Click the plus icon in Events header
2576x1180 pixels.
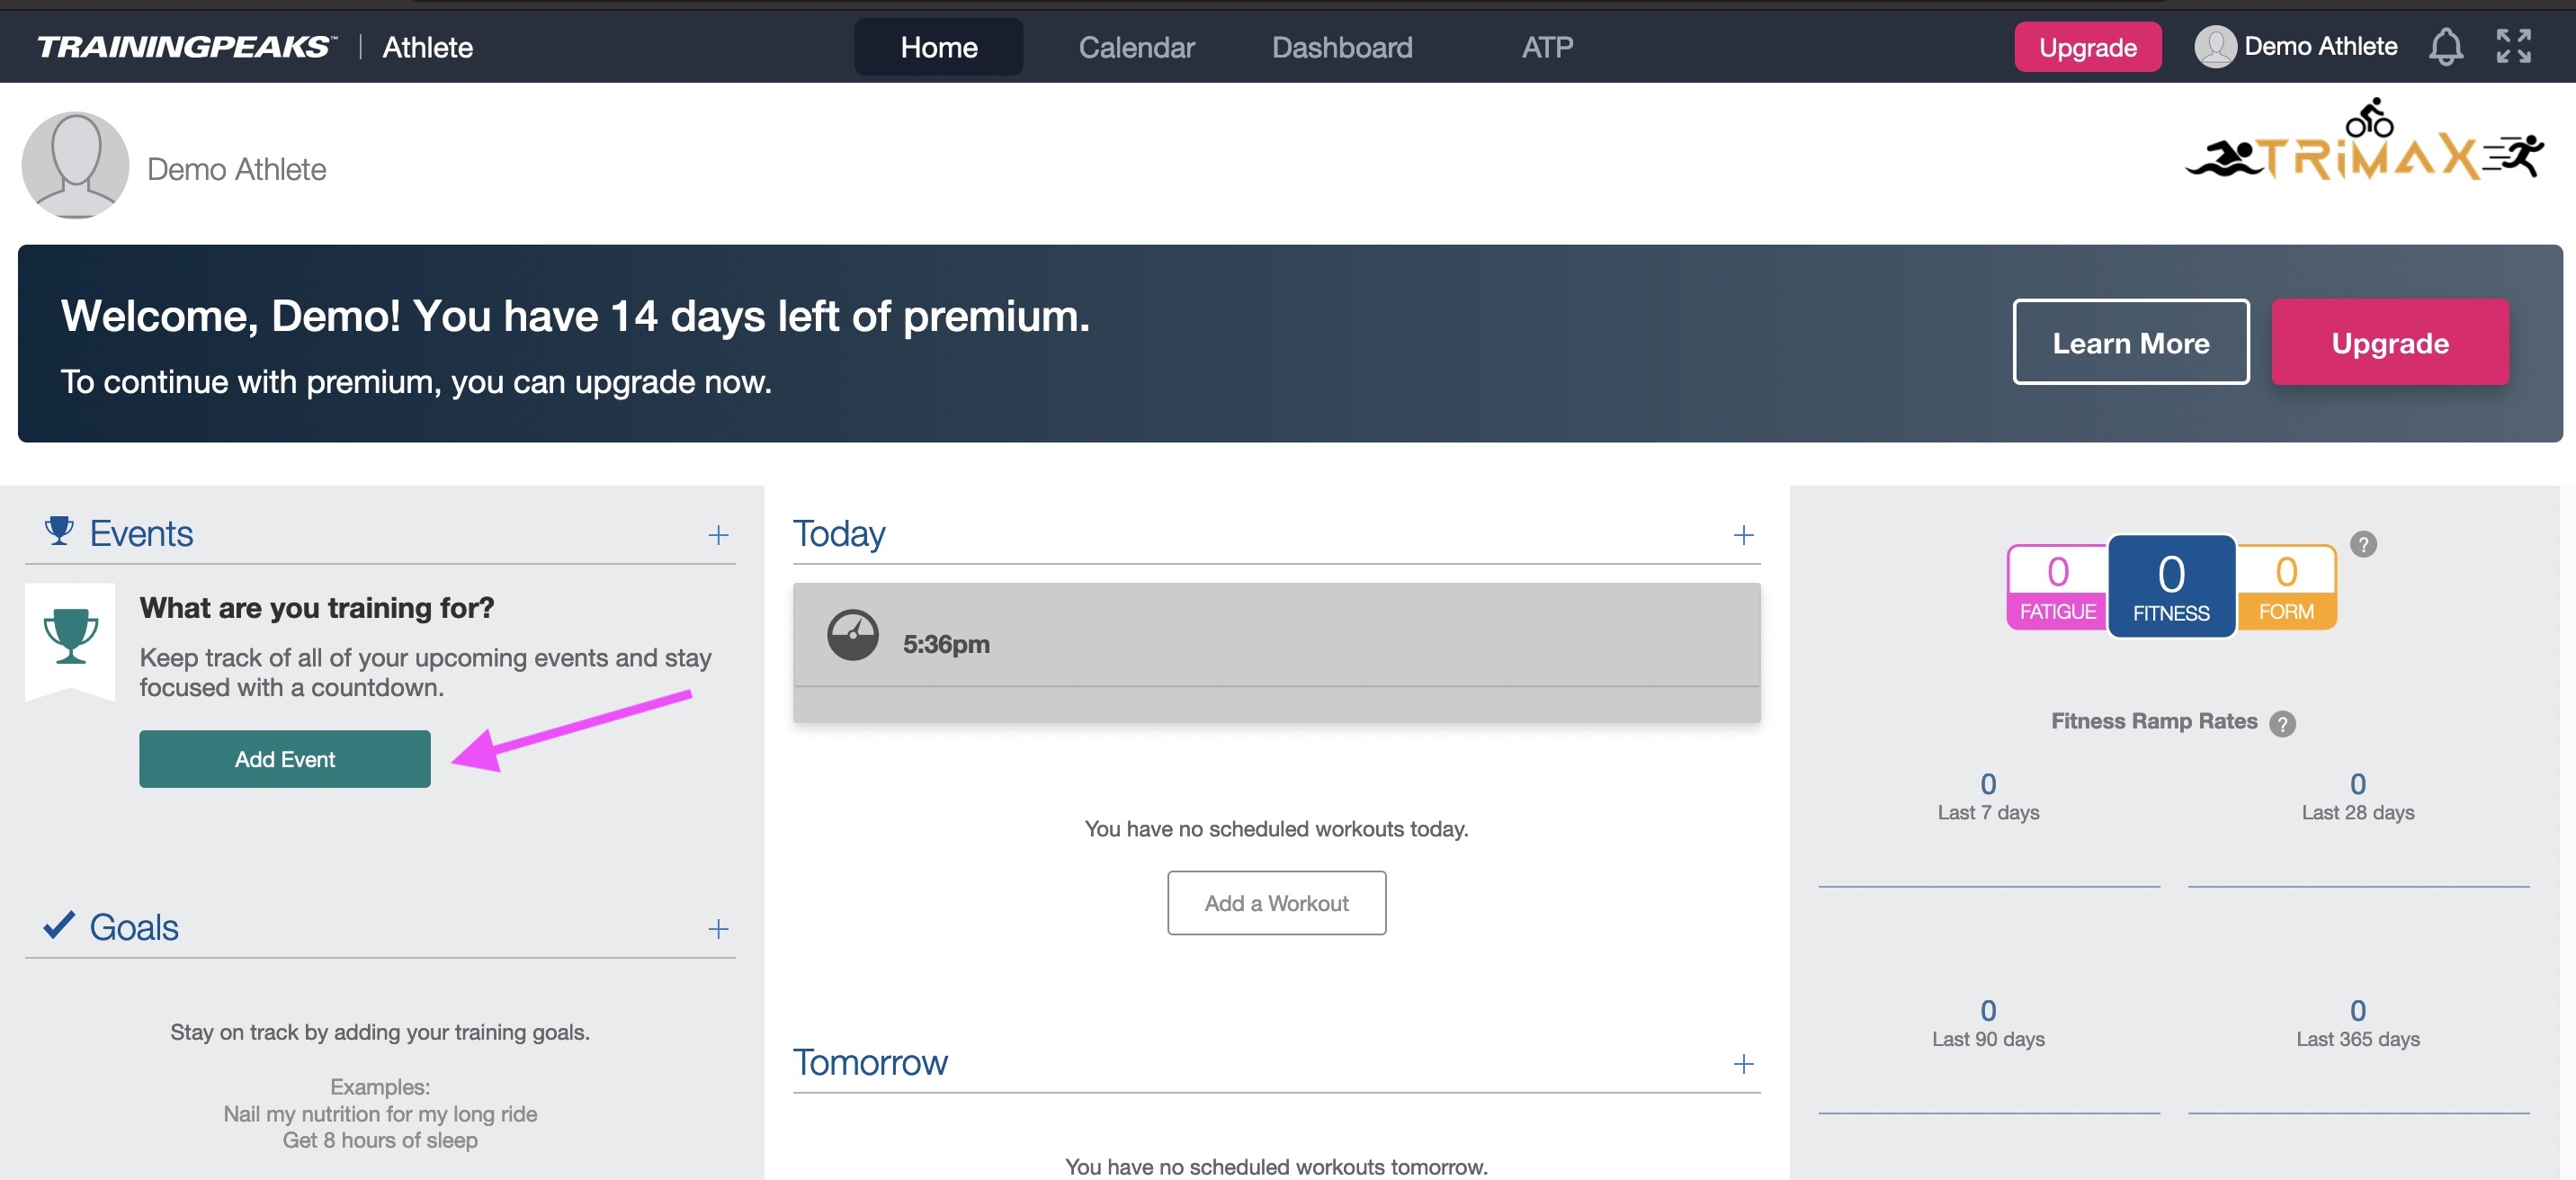[x=718, y=535]
